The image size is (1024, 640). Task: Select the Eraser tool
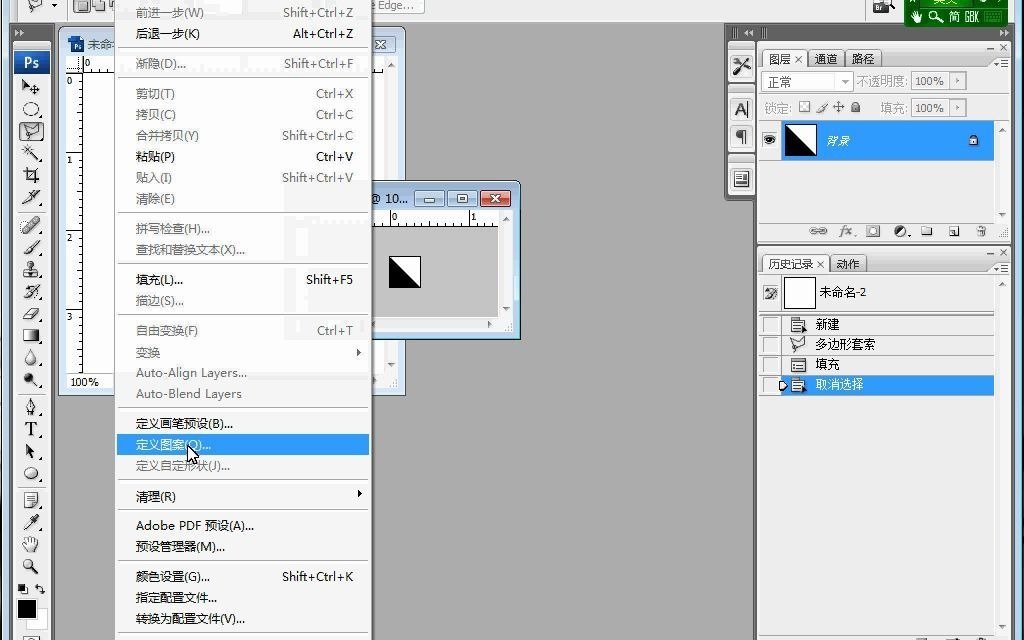pos(31,314)
